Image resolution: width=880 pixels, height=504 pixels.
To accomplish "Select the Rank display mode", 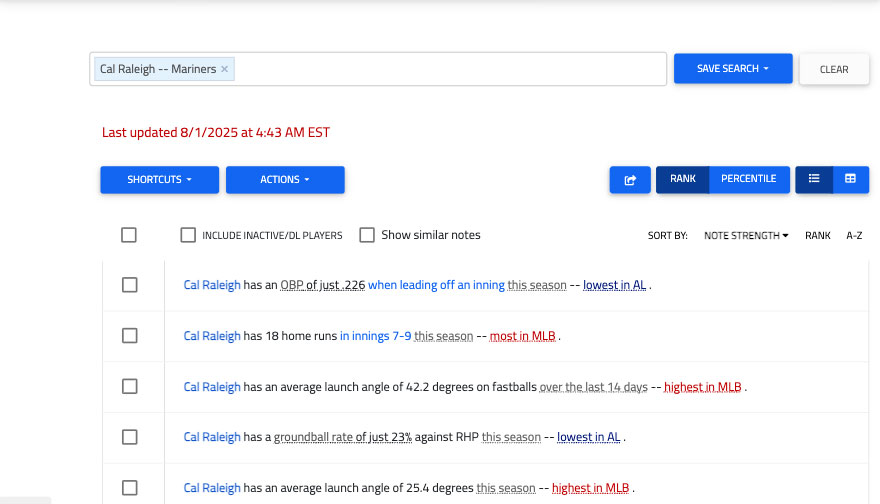I will 683,180.
